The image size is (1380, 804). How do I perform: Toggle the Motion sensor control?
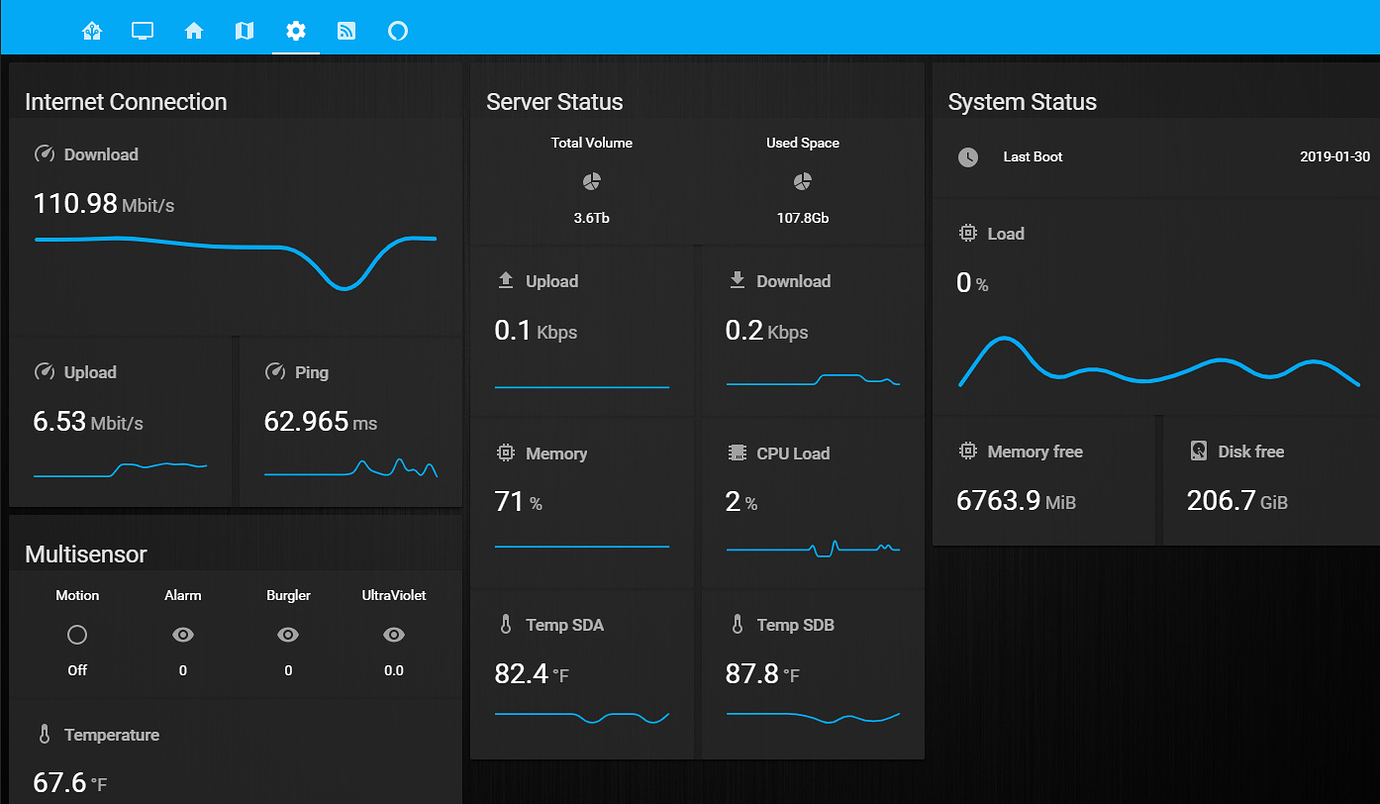point(77,634)
